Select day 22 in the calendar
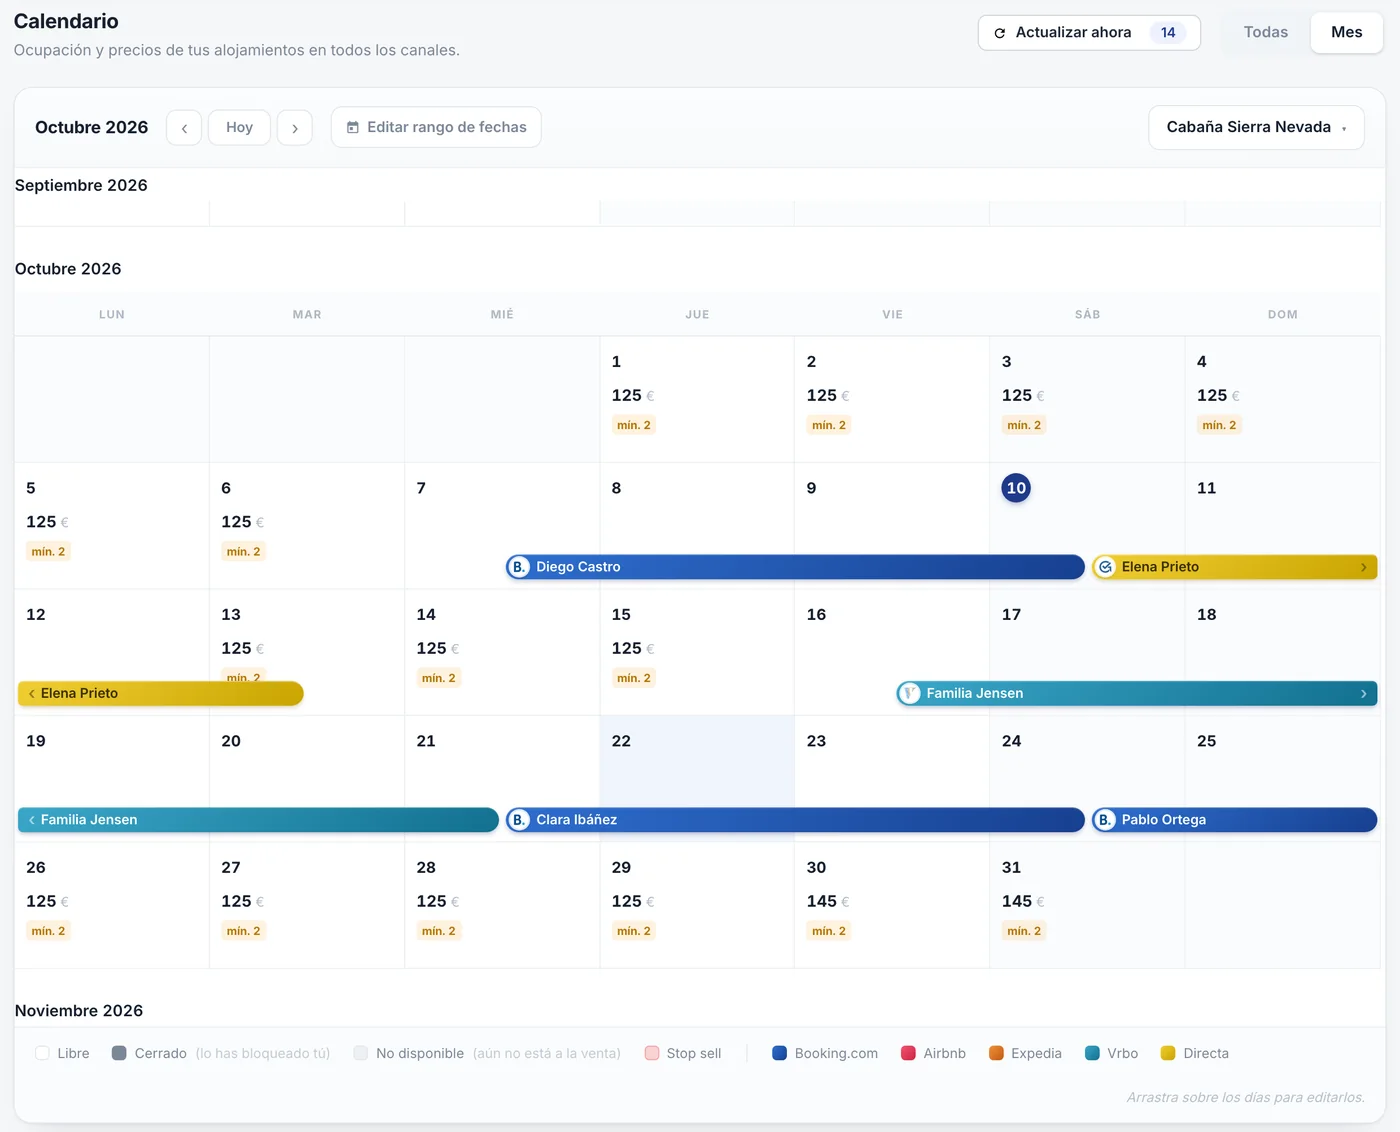 coord(697,778)
